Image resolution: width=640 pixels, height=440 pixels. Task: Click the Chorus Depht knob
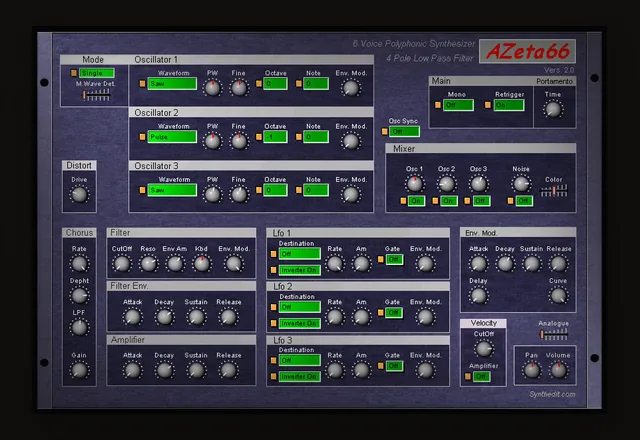point(79,296)
